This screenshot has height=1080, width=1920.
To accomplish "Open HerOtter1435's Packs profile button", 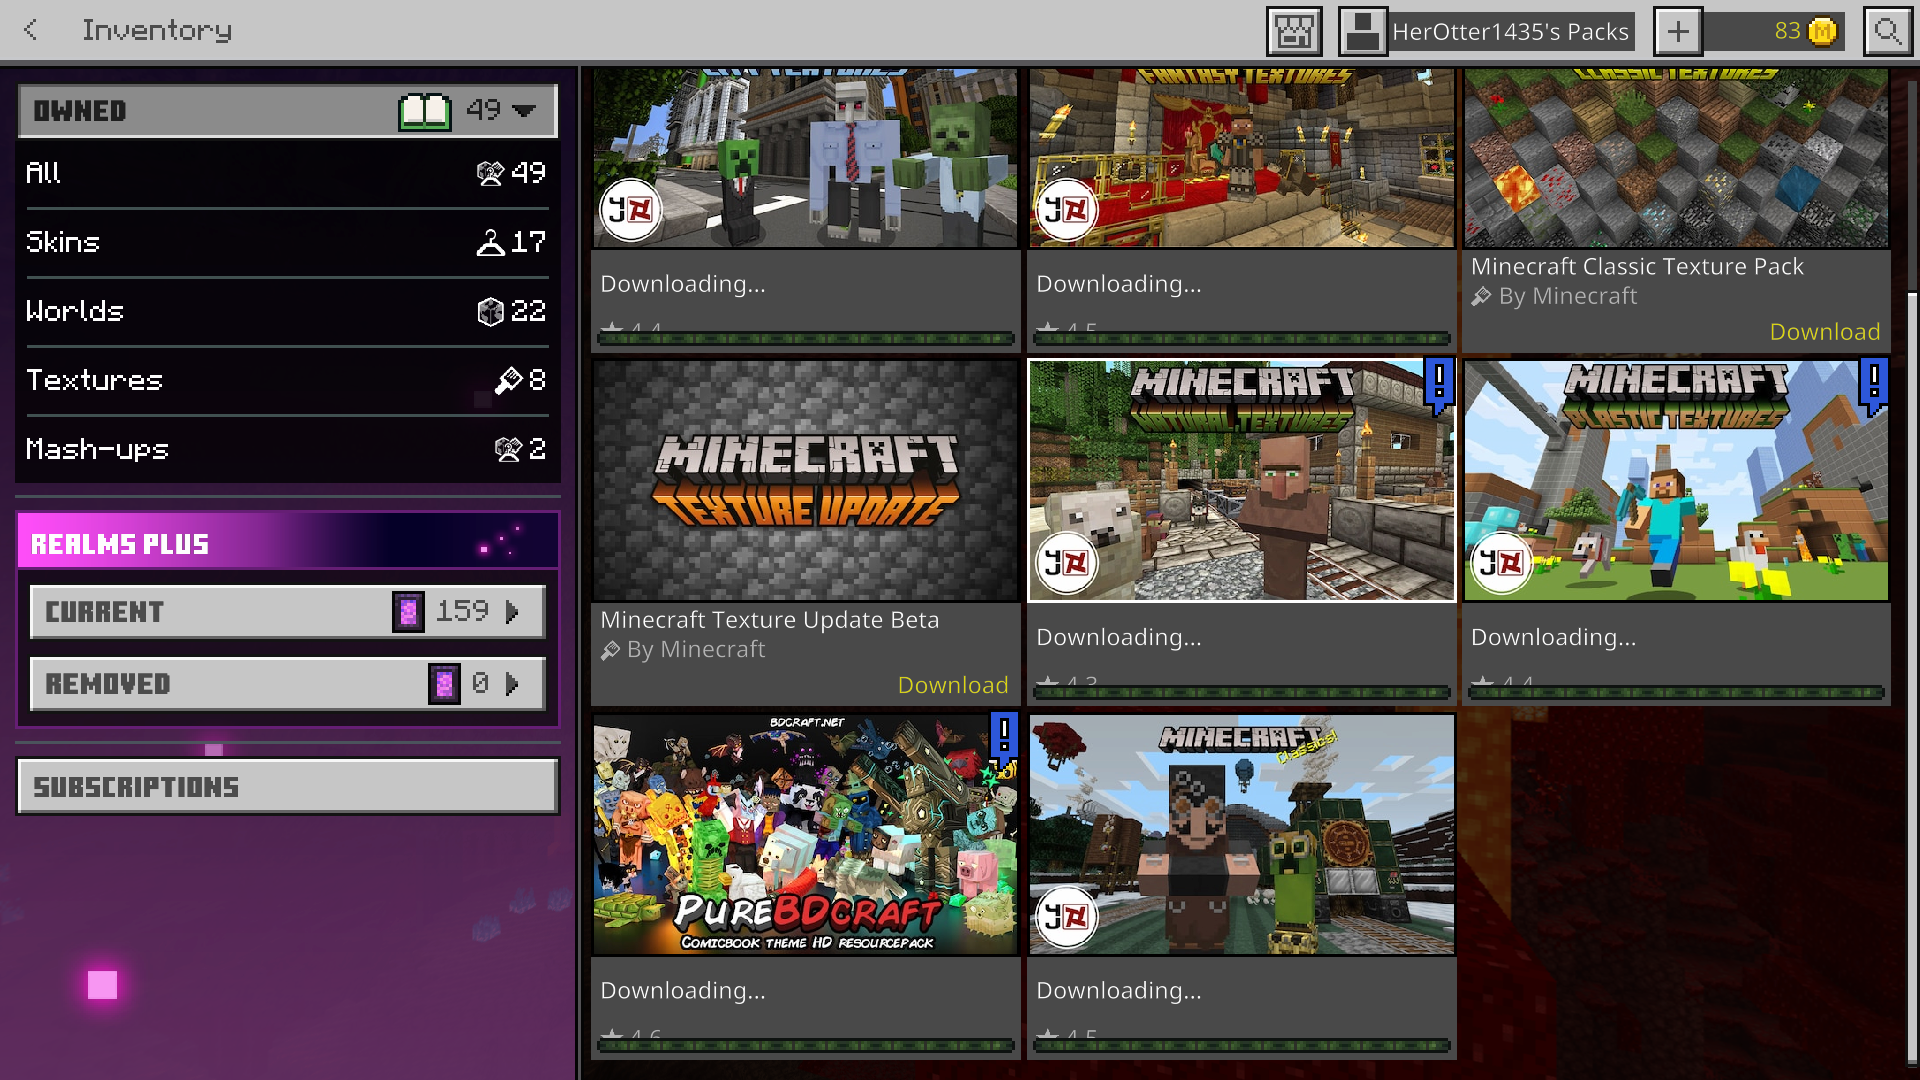I will coord(1487,31).
